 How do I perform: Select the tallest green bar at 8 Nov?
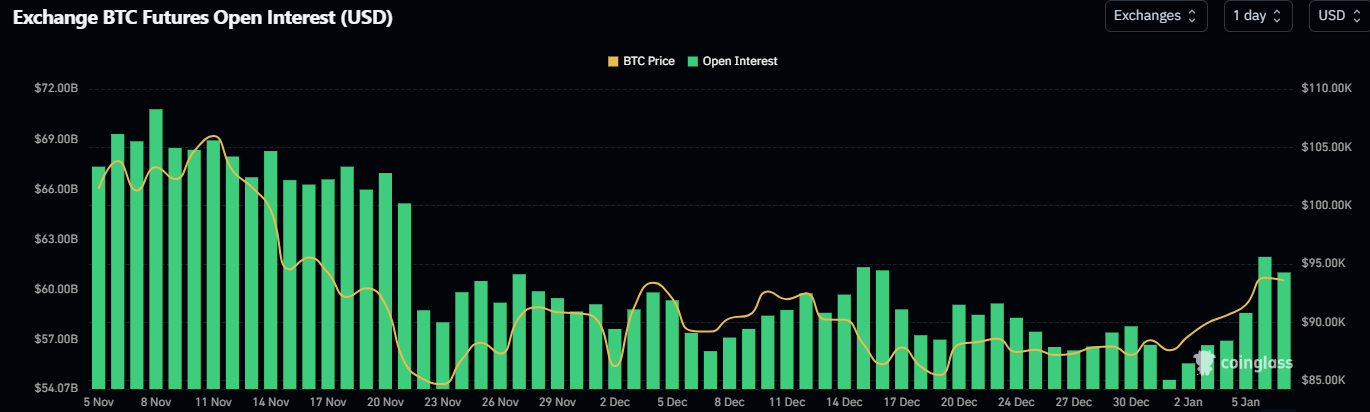click(x=156, y=250)
